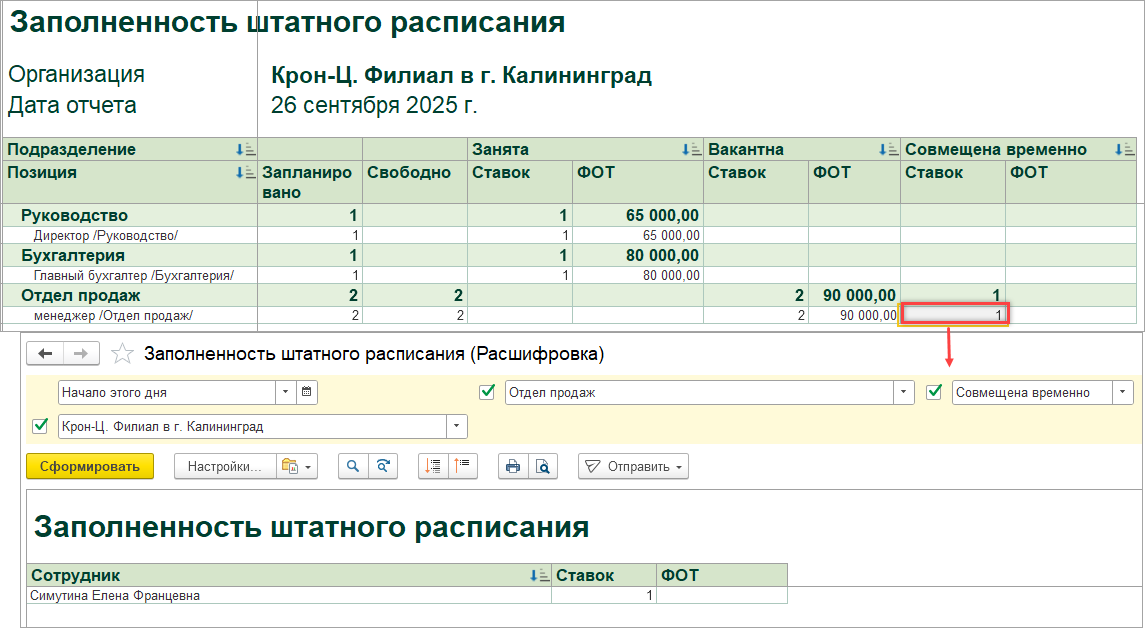Click the Сформировать button
This screenshot has height=628, width=1145.
pos(90,466)
